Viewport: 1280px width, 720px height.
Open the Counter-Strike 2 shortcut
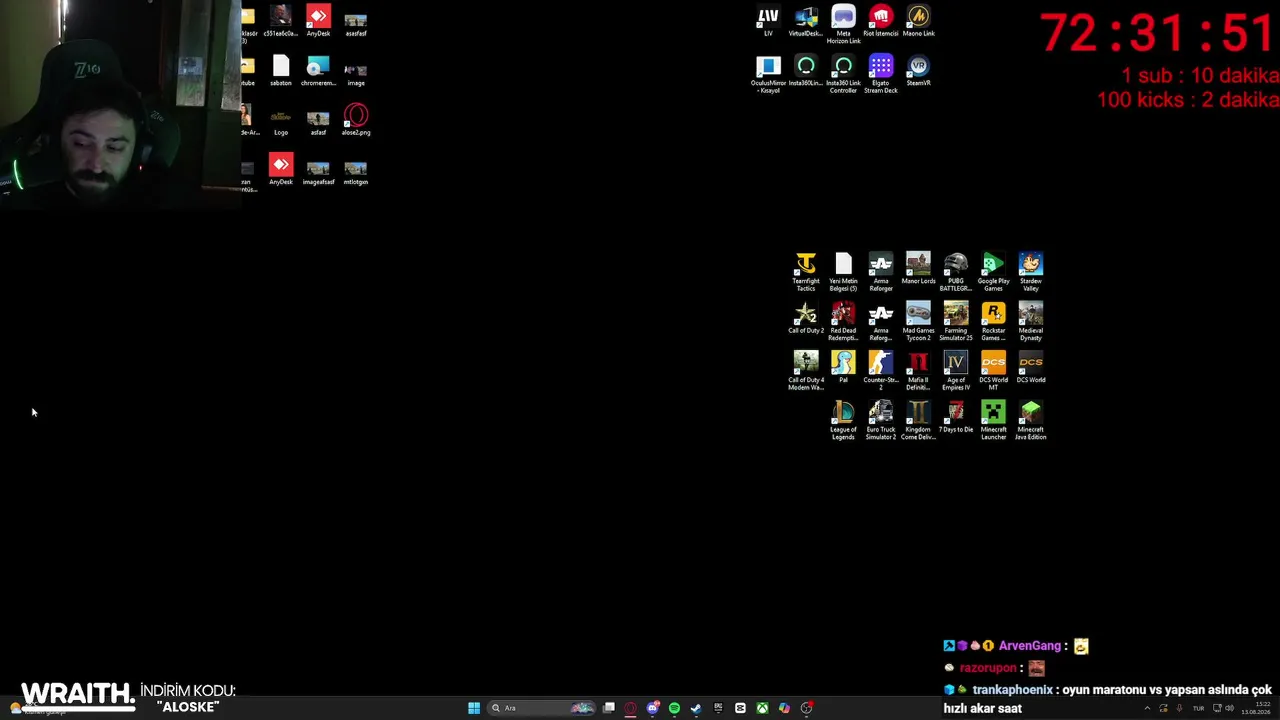click(881, 371)
